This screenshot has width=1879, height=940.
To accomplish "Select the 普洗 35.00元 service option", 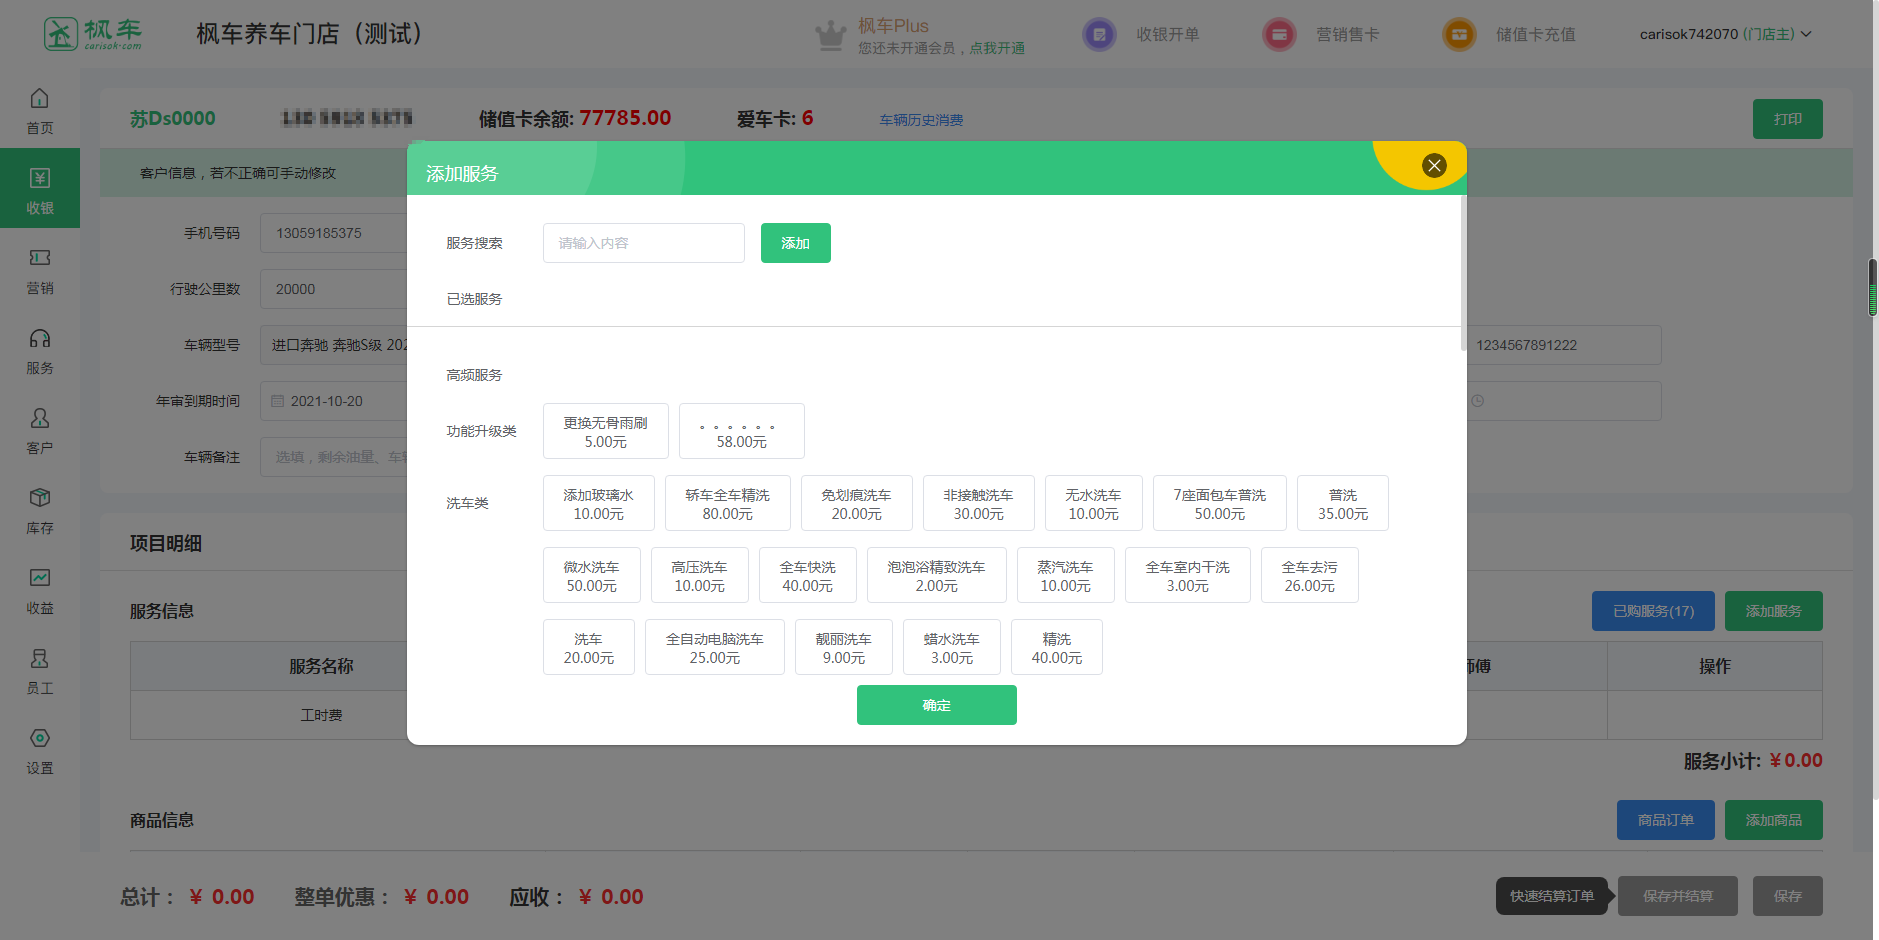I will tap(1342, 504).
